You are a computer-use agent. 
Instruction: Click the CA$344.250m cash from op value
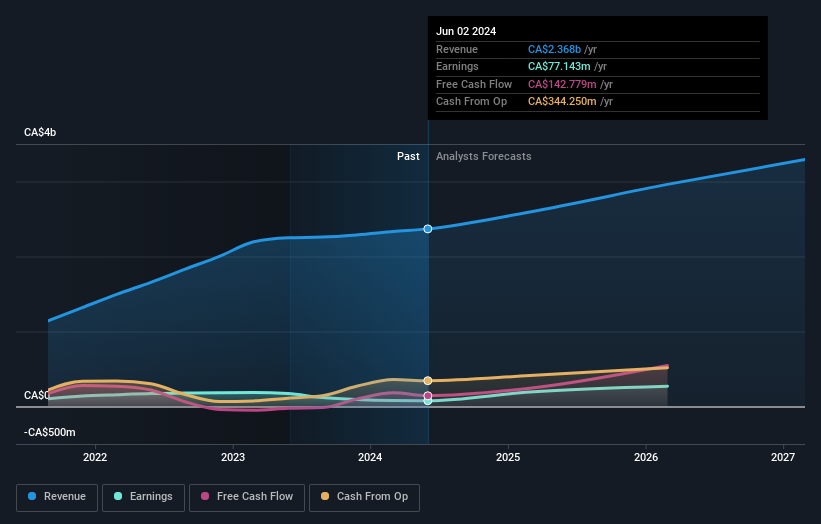coord(562,102)
